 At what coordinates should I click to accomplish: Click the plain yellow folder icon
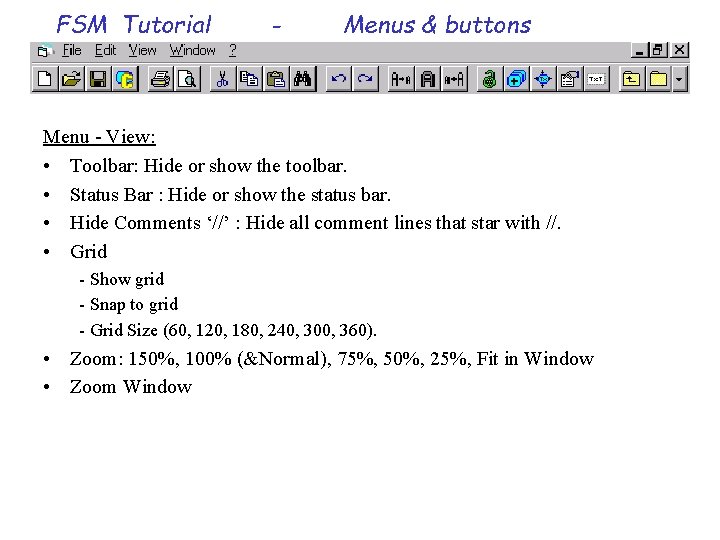[658, 79]
